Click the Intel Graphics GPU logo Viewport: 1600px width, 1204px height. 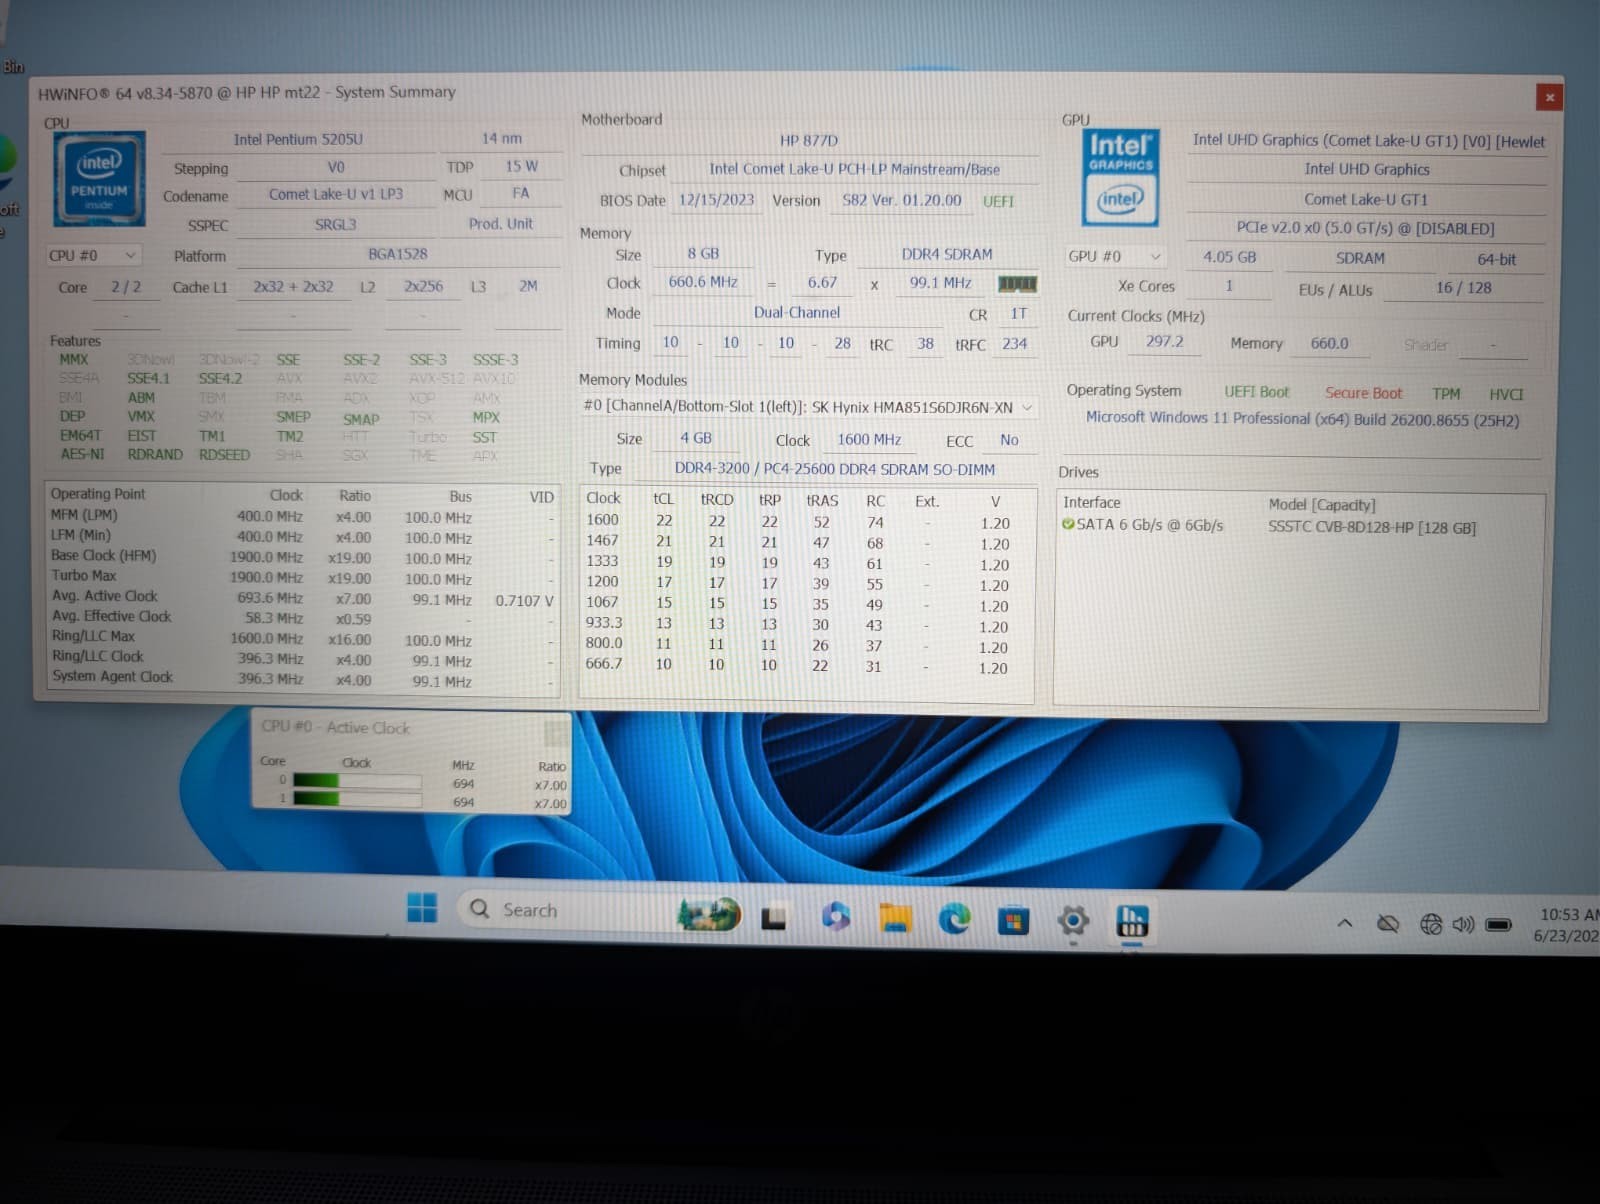click(1120, 176)
